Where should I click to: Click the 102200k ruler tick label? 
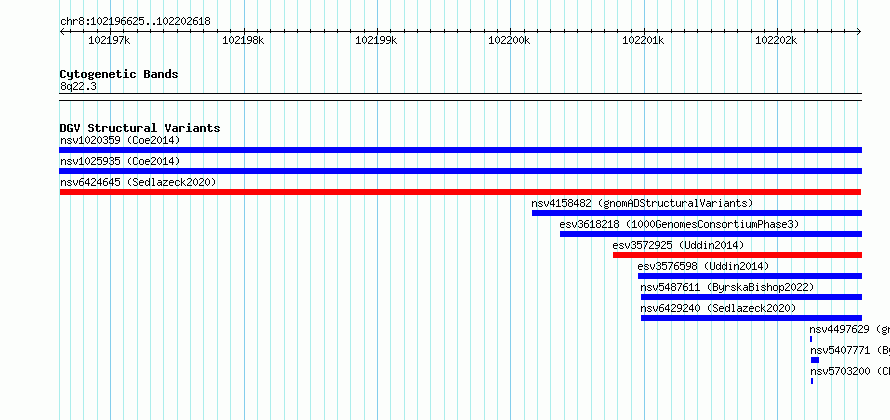tap(509, 40)
